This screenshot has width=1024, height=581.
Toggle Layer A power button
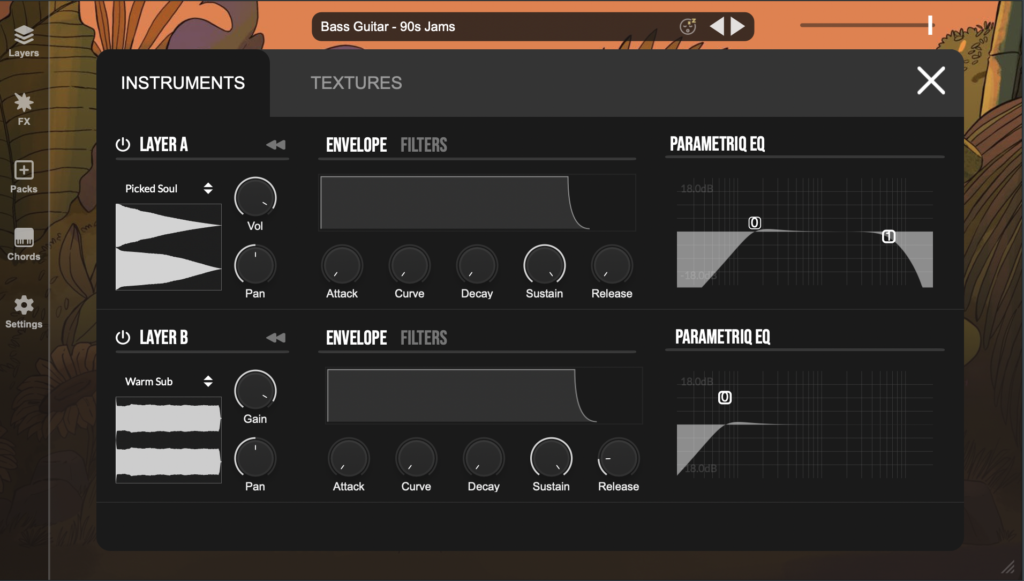[123, 145]
